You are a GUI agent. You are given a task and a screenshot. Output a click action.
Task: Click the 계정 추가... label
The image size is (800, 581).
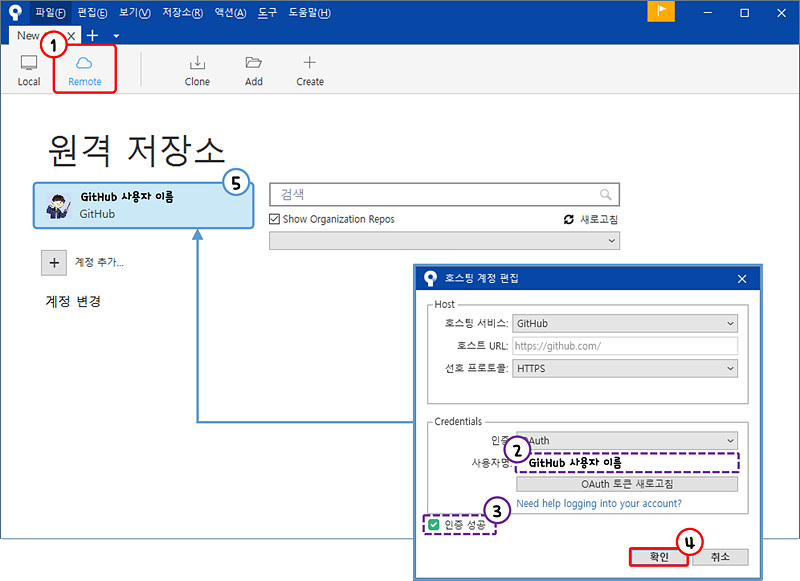(99, 262)
